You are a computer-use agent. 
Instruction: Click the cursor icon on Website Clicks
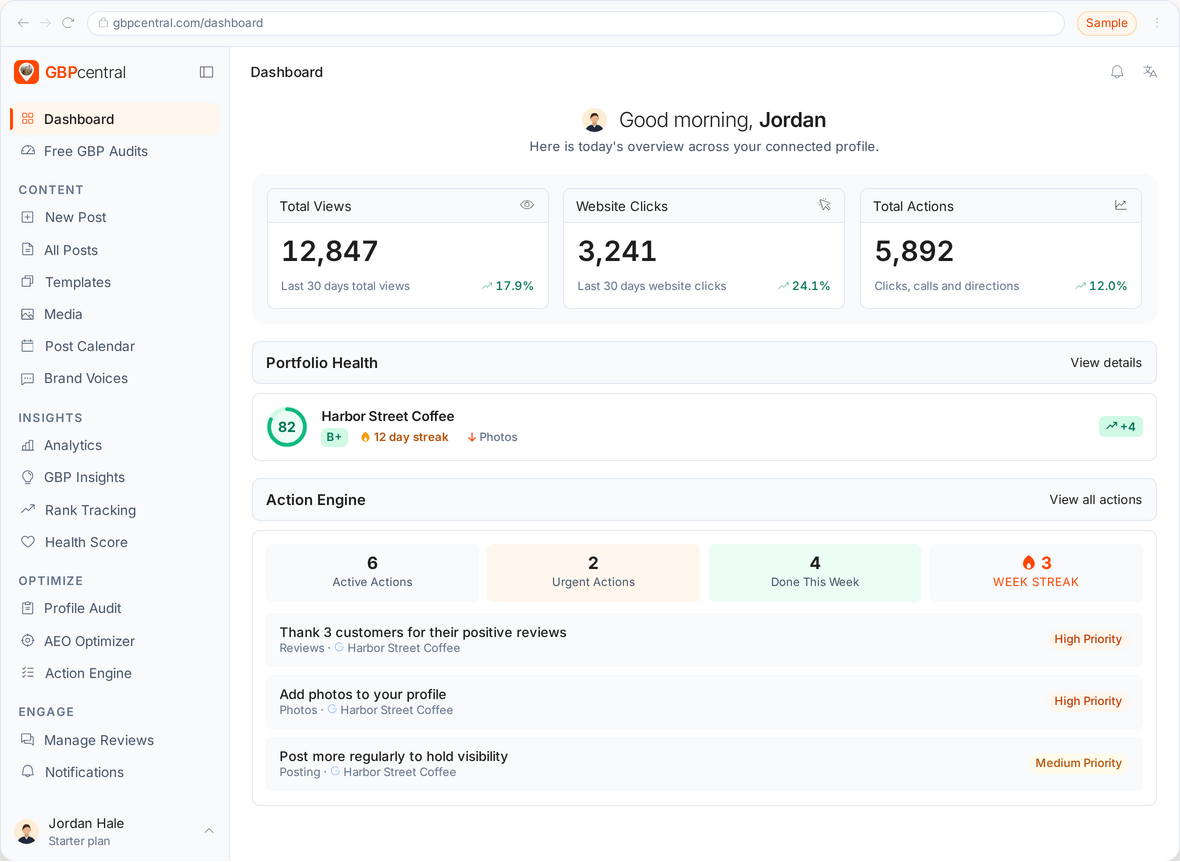pyautogui.click(x=824, y=205)
